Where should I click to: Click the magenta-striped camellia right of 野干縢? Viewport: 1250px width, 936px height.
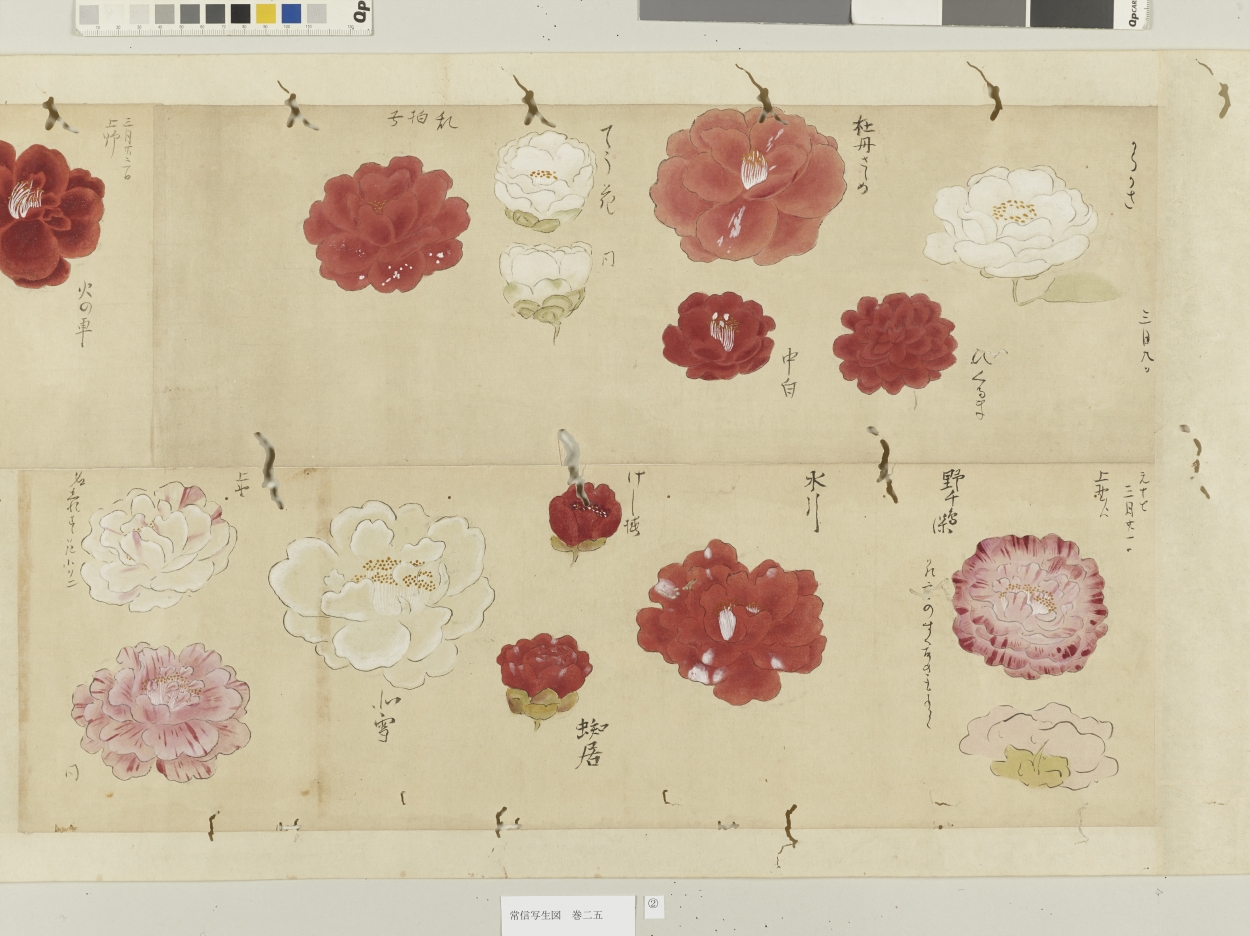click(1029, 606)
